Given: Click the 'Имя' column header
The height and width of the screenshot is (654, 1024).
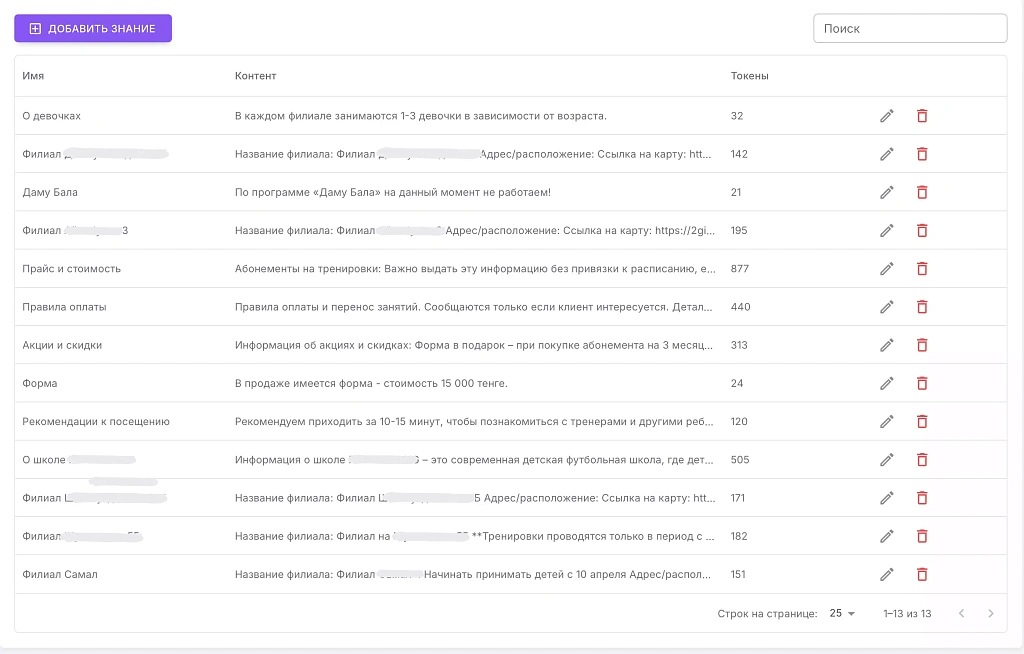Looking at the screenshot, I should click(33, 76).
